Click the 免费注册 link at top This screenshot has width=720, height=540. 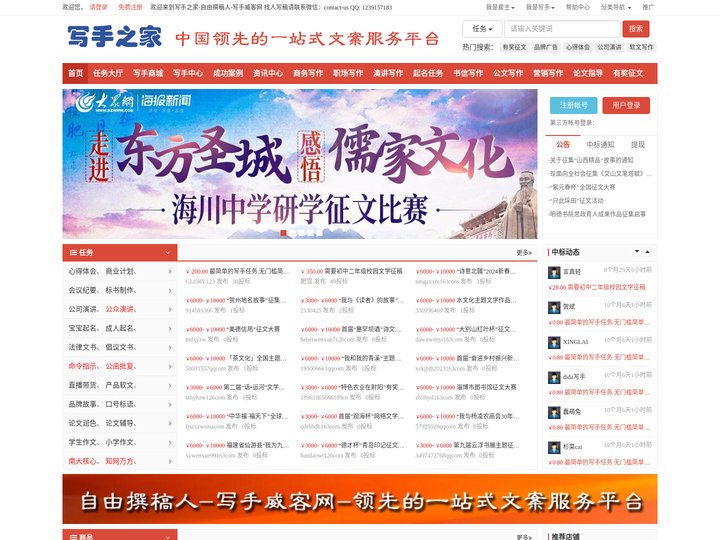[x=130, y=7]
